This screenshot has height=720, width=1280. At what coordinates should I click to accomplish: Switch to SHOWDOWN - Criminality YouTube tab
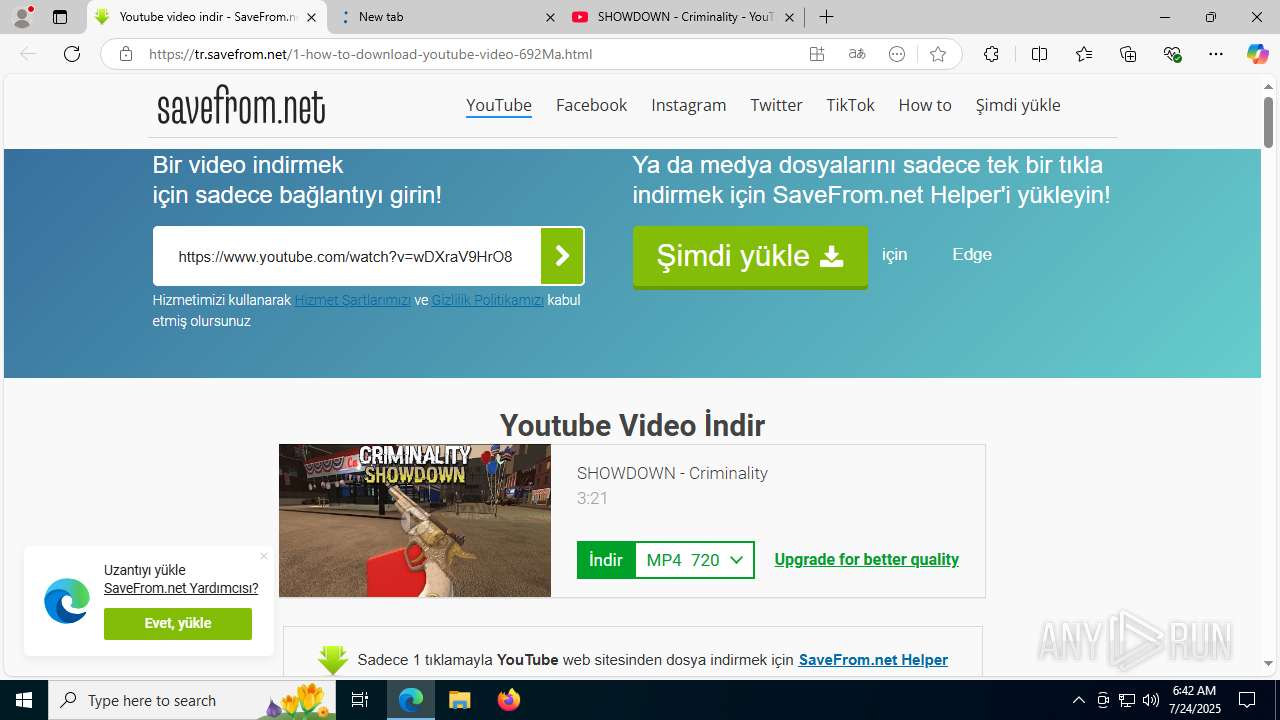coord(685,17)
